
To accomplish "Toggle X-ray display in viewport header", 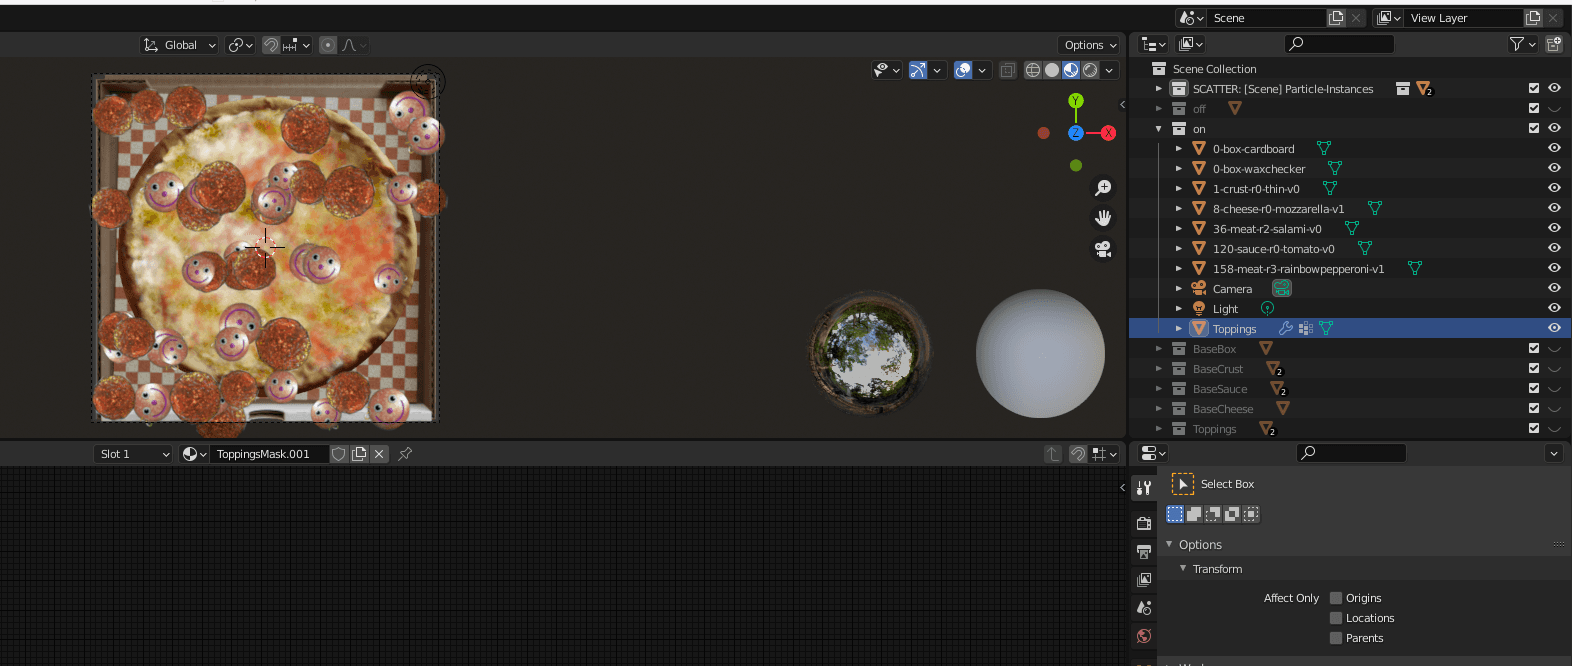I will 1008,70.
